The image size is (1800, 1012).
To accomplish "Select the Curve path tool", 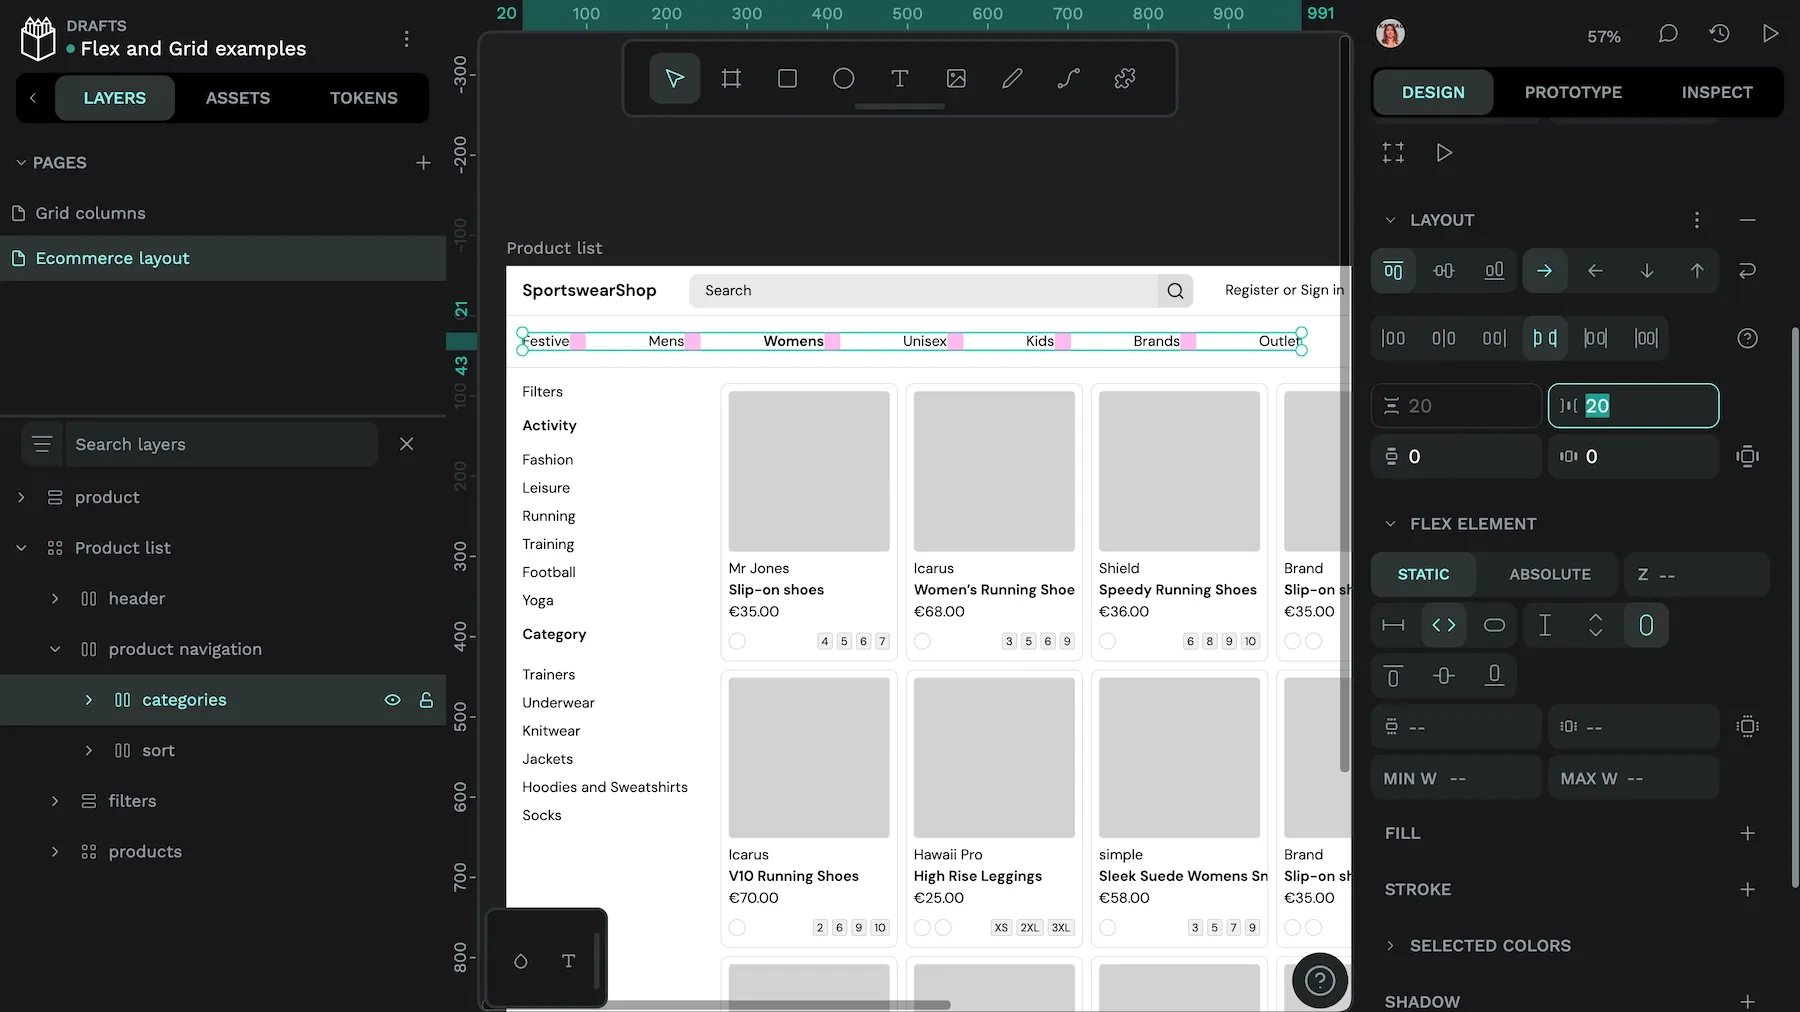I will point(1068,78).
